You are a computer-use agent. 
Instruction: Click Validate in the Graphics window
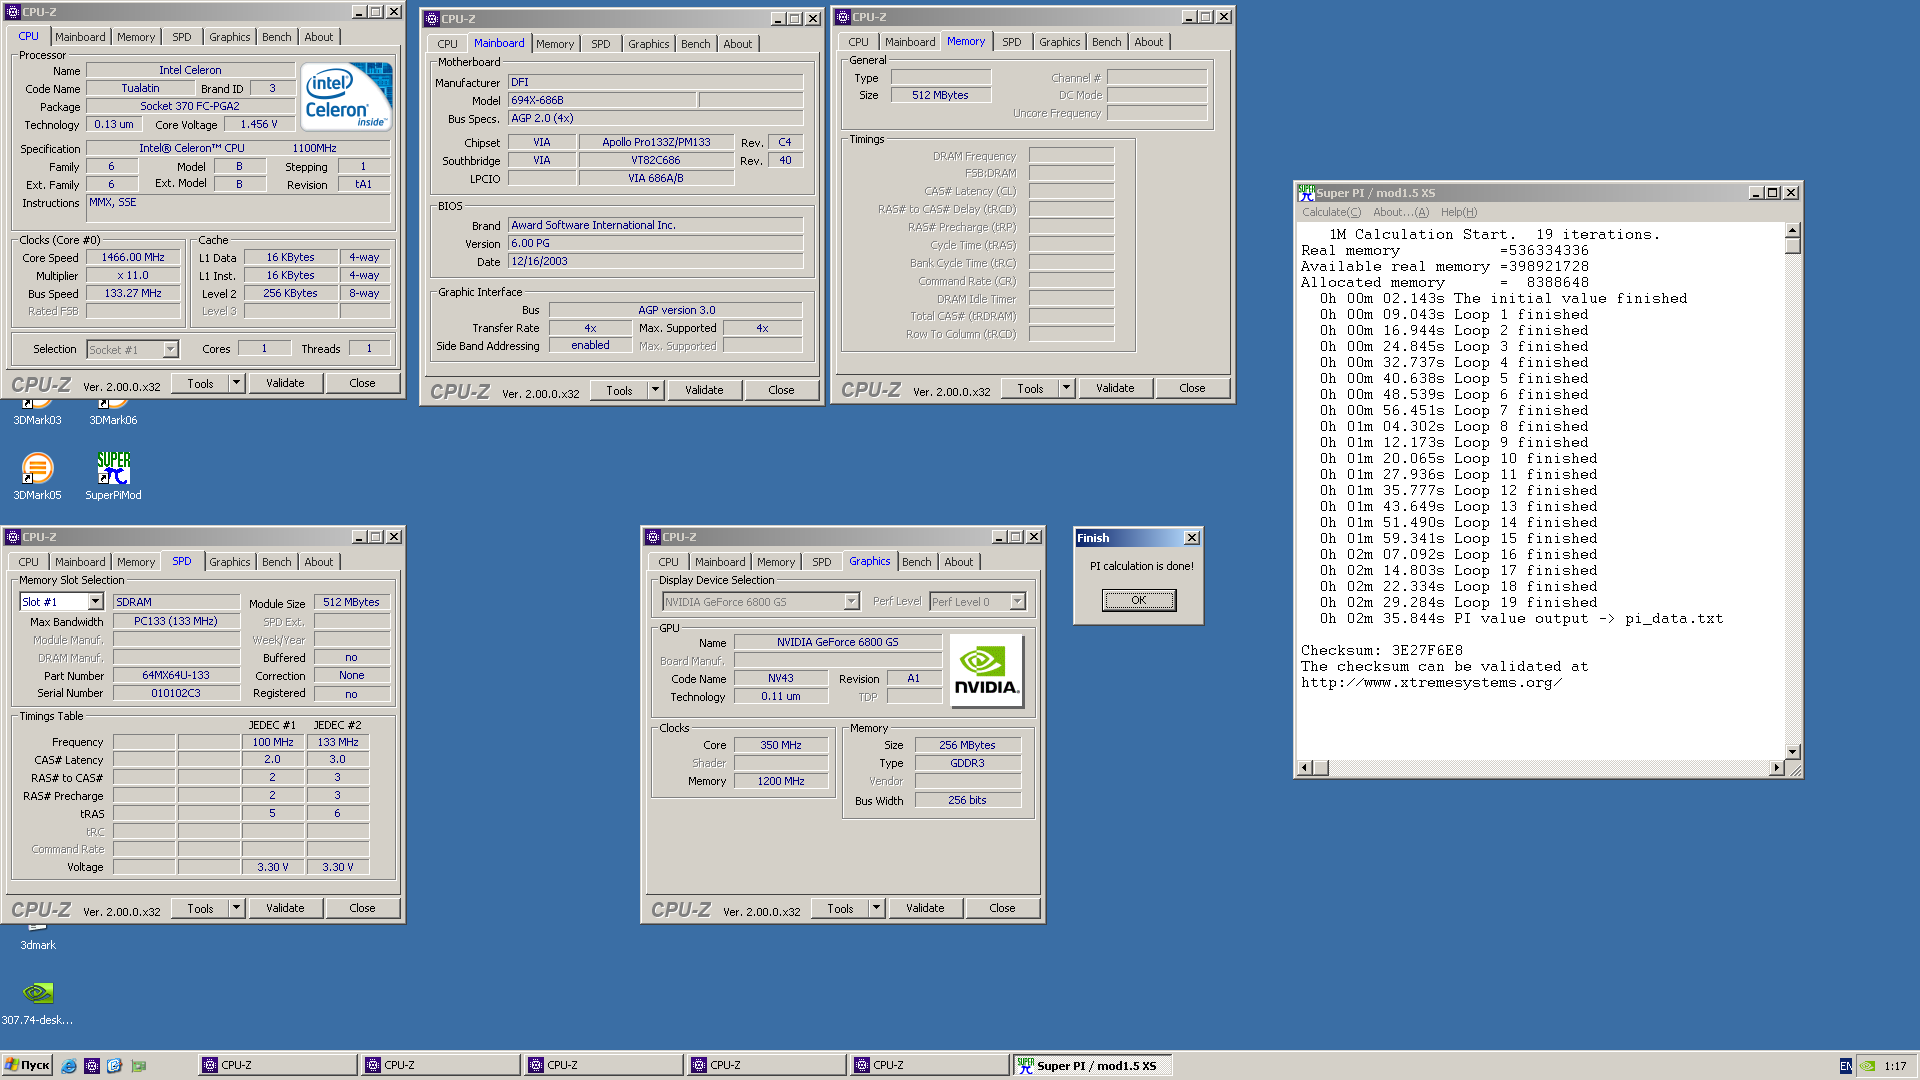tap(926, 908)
